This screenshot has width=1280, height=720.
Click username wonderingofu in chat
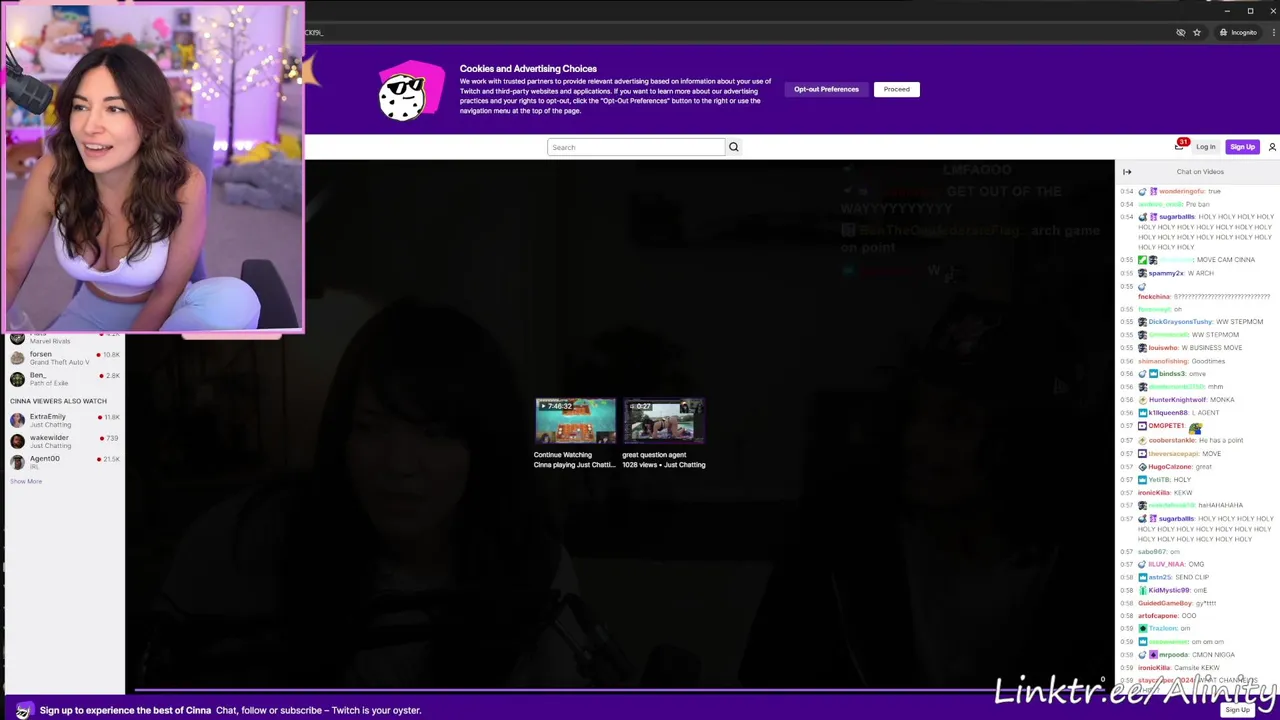(x=1181, y=191)
